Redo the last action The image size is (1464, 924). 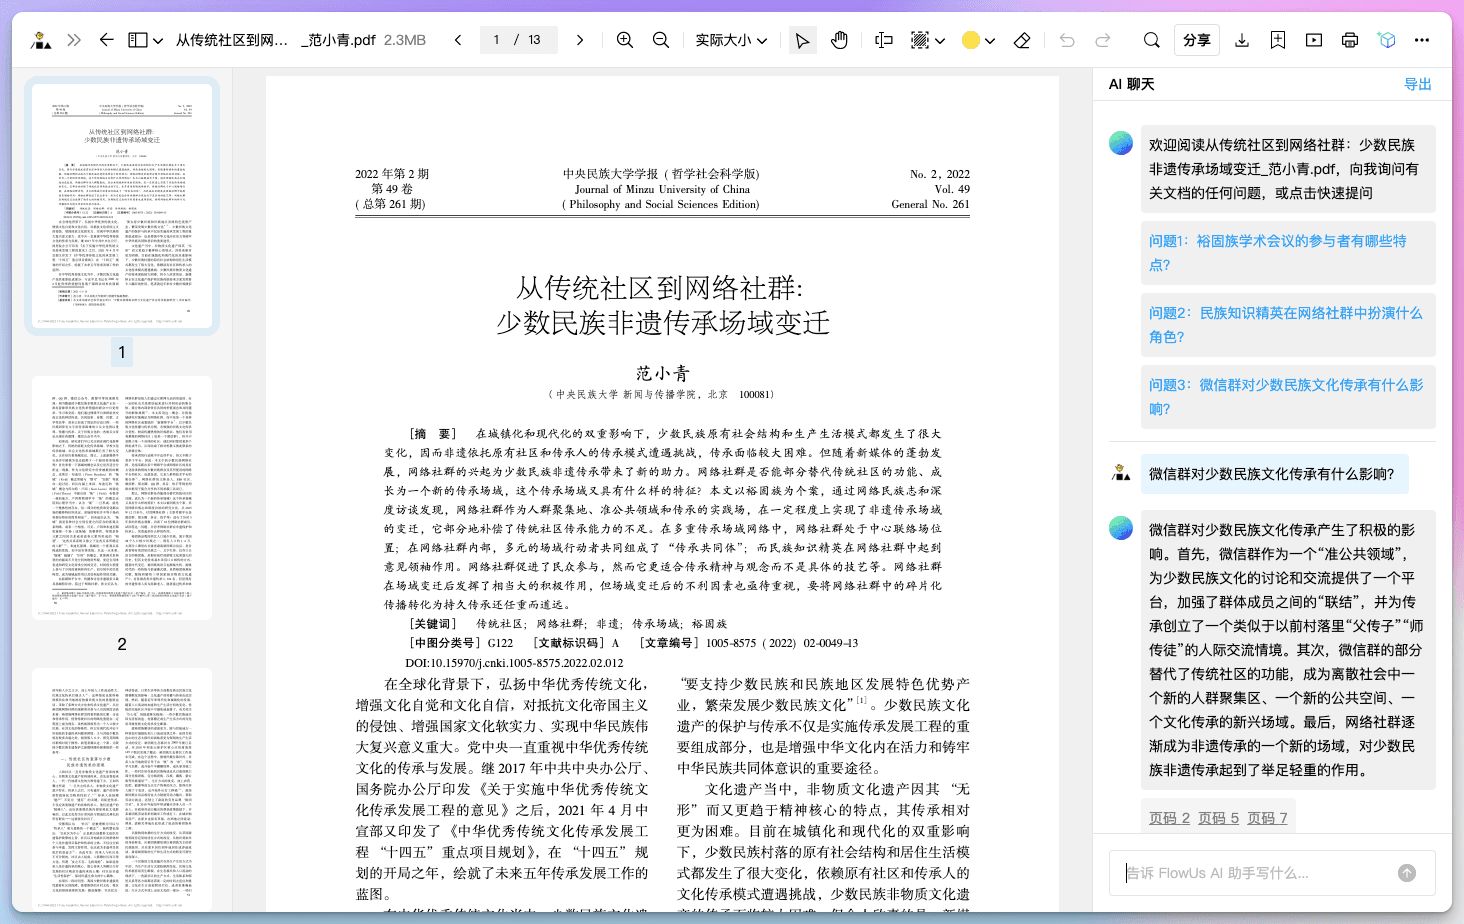[x=1103, y=40]
